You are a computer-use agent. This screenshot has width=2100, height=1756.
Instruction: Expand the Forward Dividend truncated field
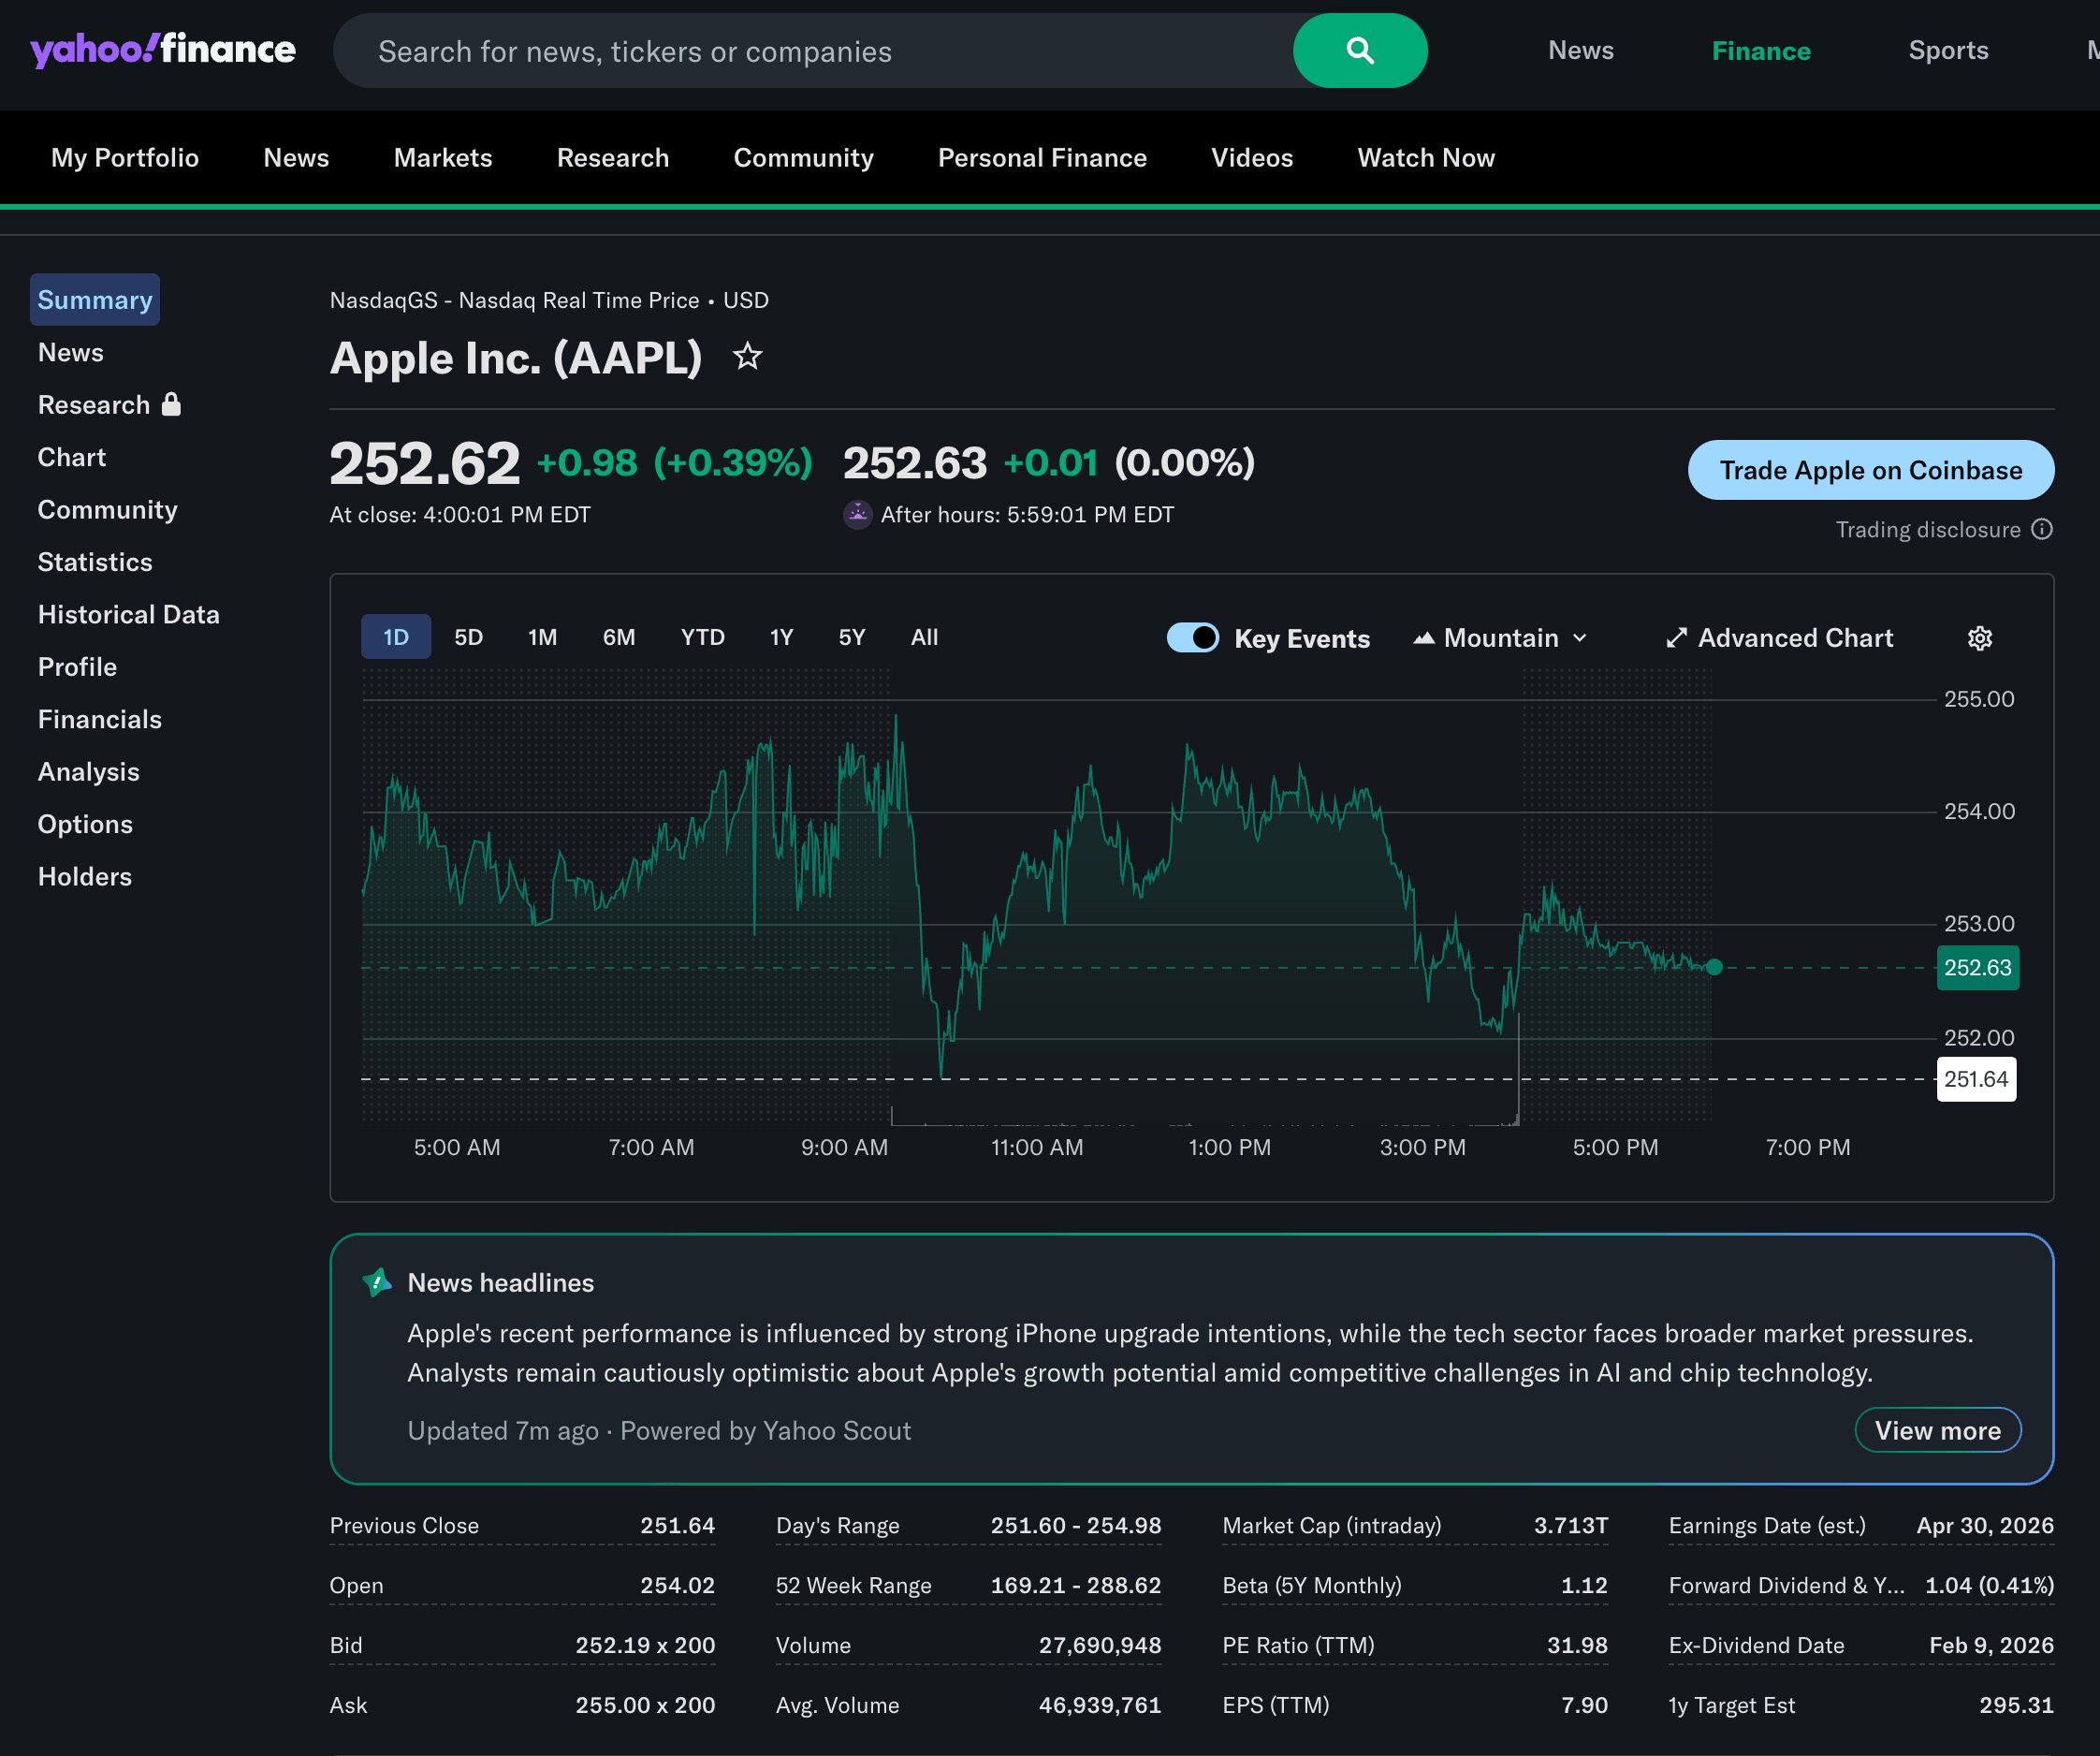pyautogui.click(x=1786, y=1585)
